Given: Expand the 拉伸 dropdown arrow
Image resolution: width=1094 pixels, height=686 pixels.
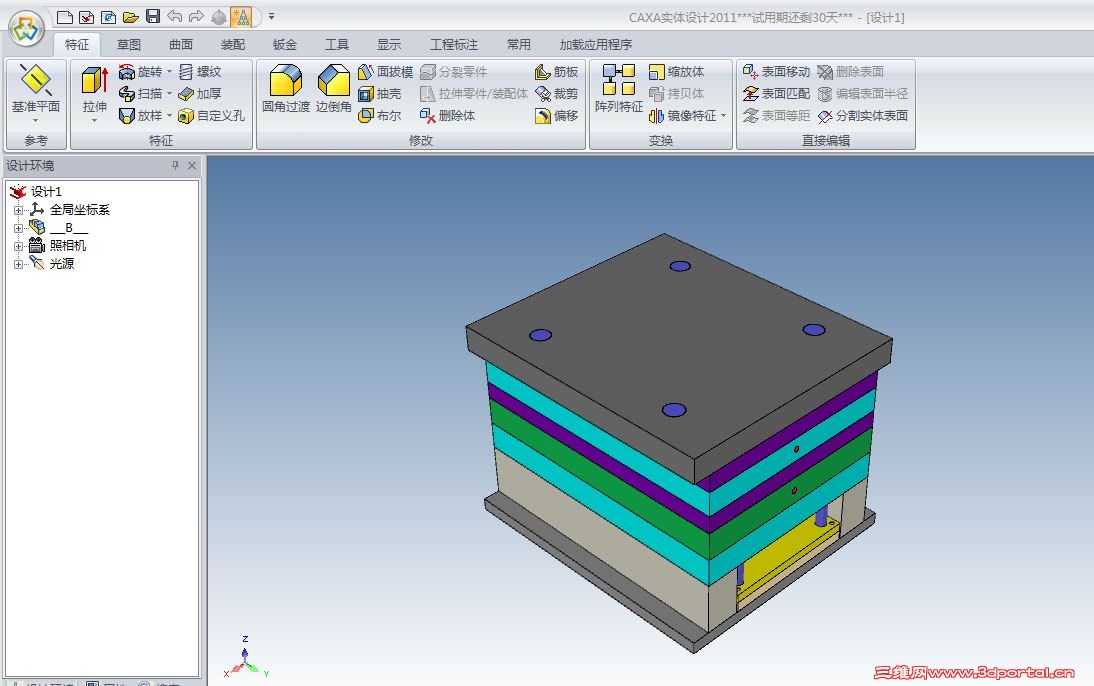Looking at the screenshot, I should [x=95, y=120].
